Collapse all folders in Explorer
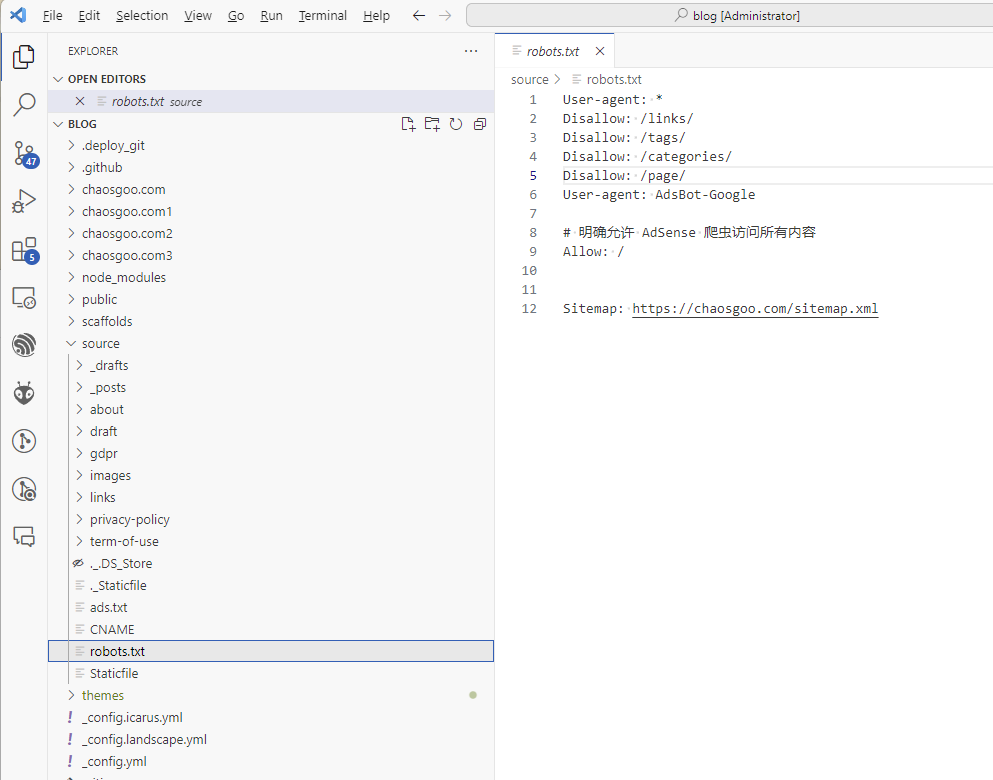993x780 pixels. 480,124
